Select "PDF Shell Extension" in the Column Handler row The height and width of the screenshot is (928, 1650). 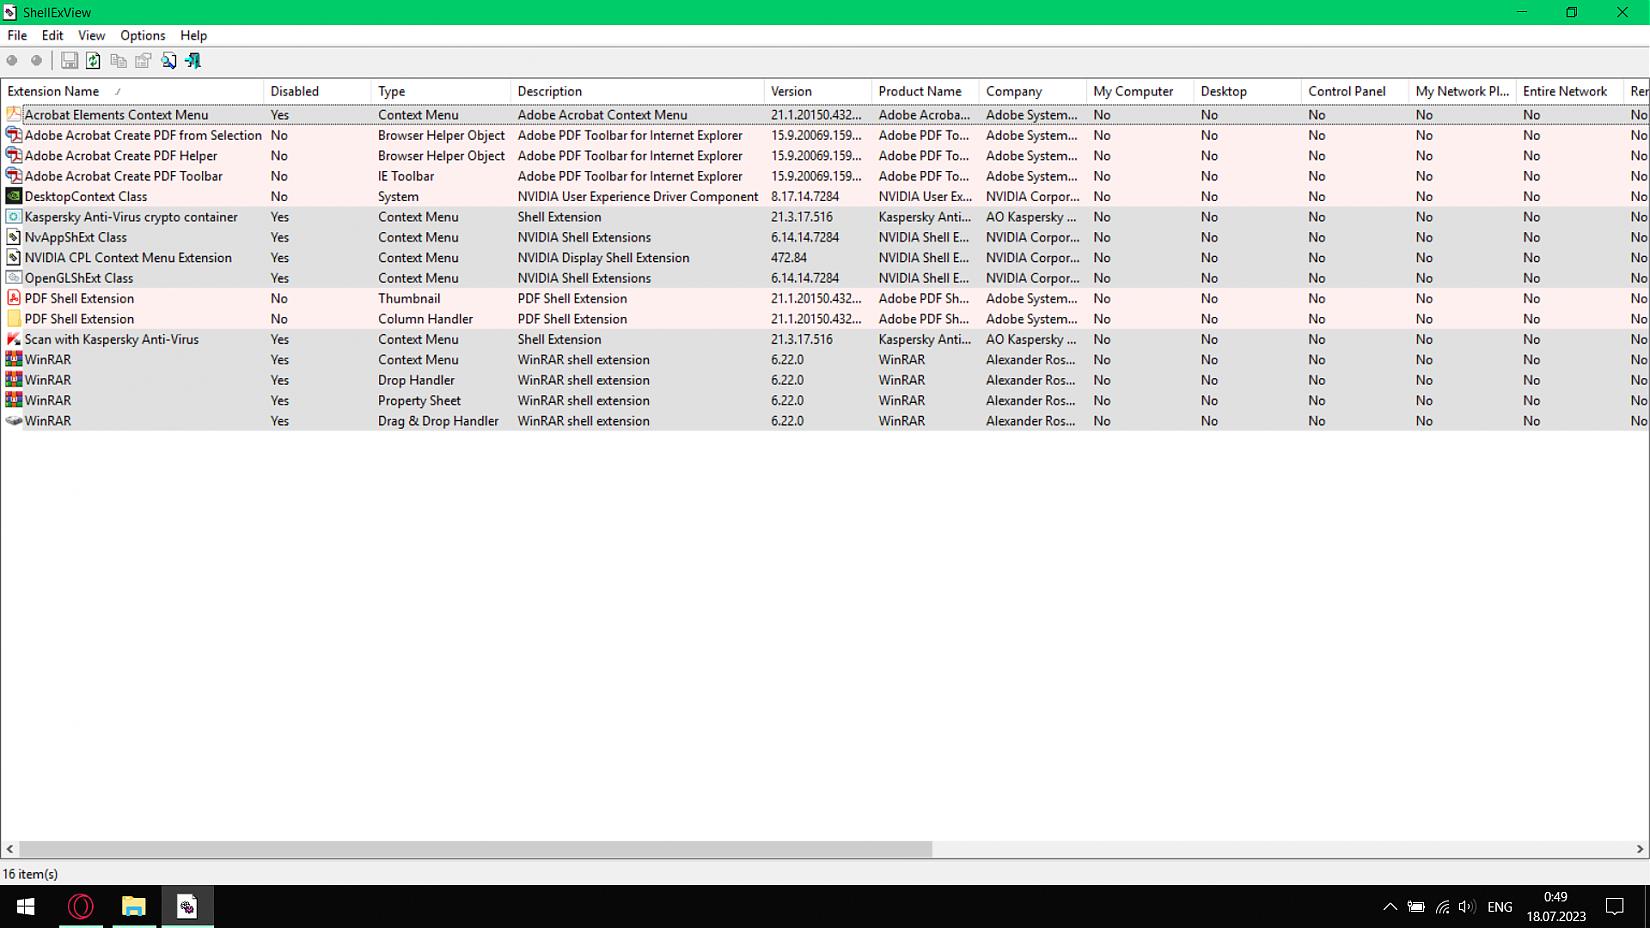click(79, 319)
